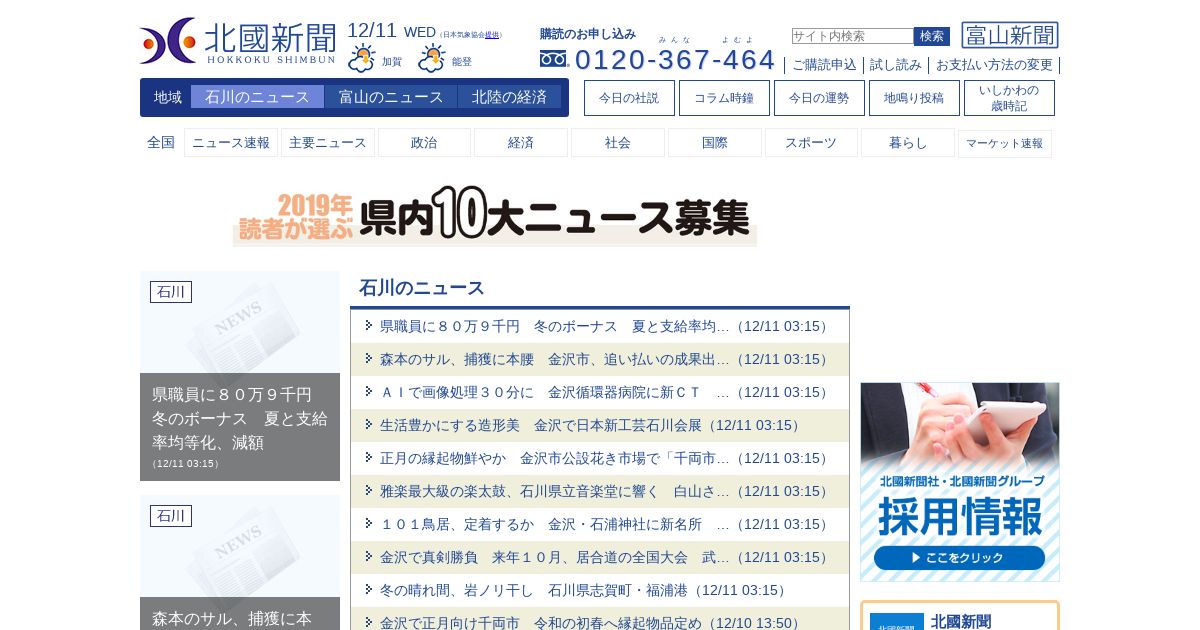Open headline 金沢で正月向け千両市
This screenshot has width=1200, height=630.
(591, 623)
